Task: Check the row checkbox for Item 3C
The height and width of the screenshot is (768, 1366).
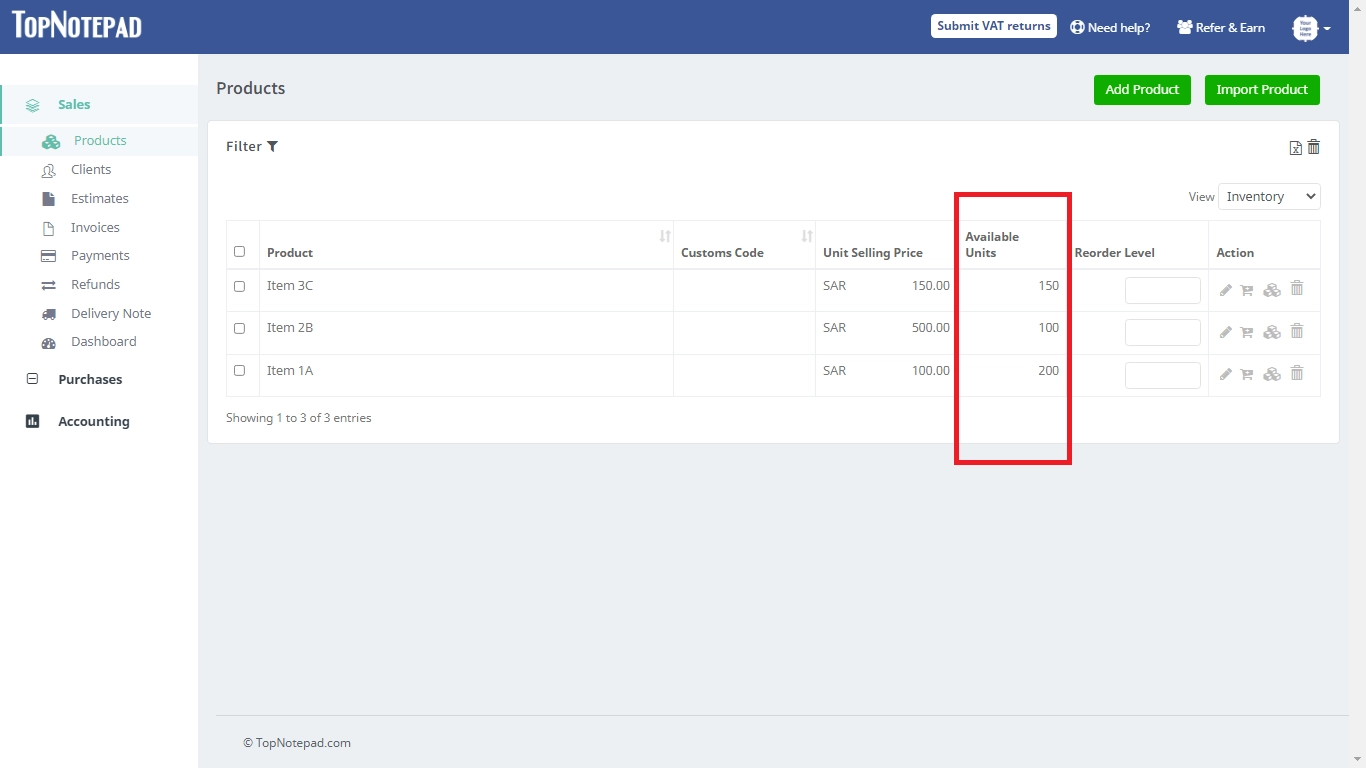Action: coord(240,286)
